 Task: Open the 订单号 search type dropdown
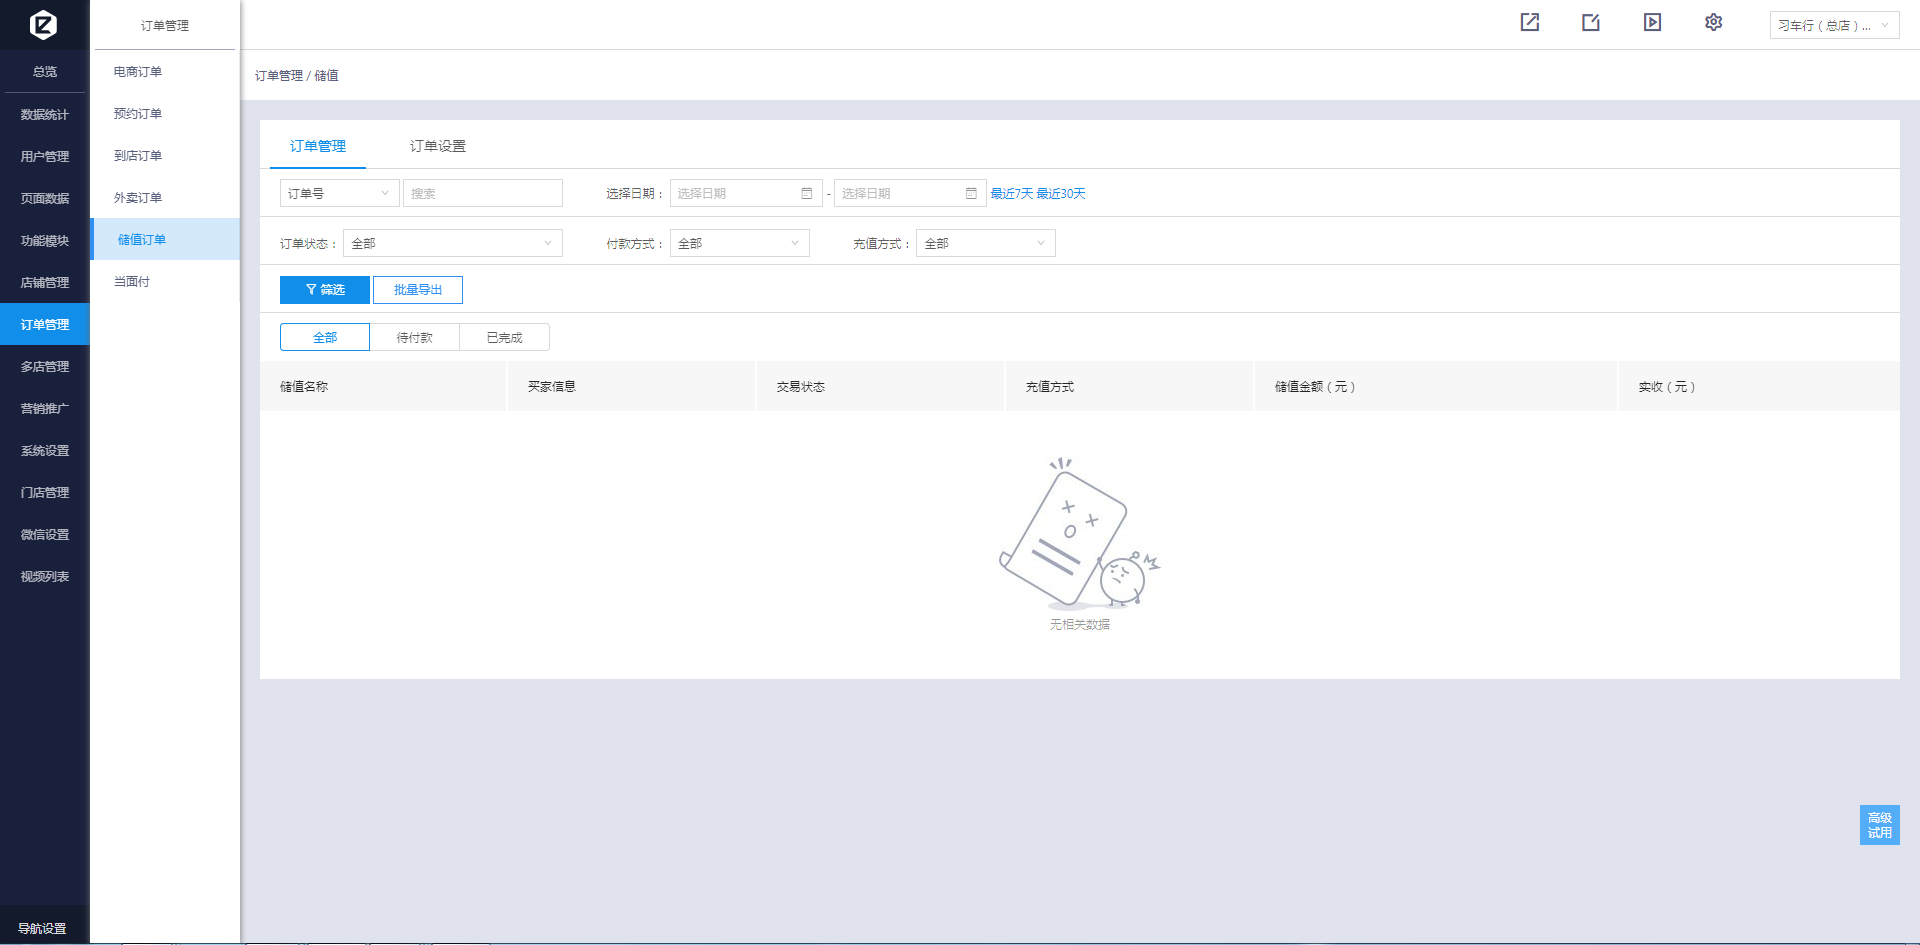339,193
